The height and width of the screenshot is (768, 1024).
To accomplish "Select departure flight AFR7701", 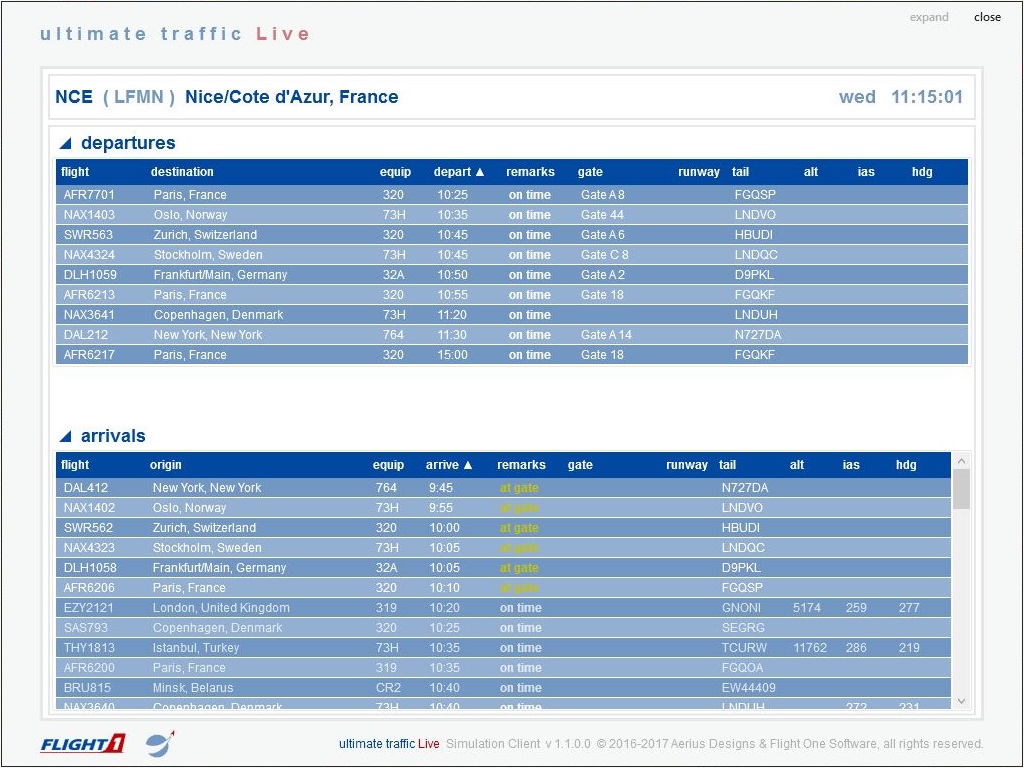I will pos(511,195).
